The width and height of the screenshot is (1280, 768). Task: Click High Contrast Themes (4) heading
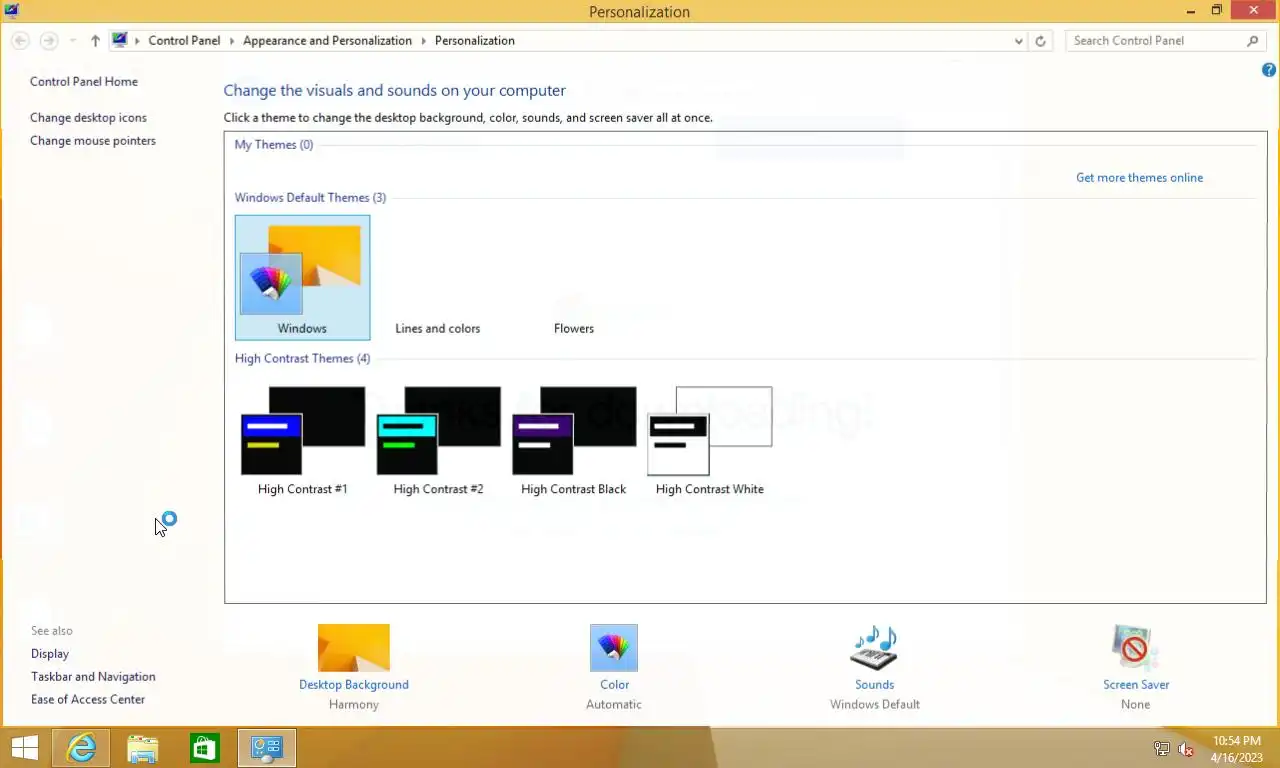302,359
